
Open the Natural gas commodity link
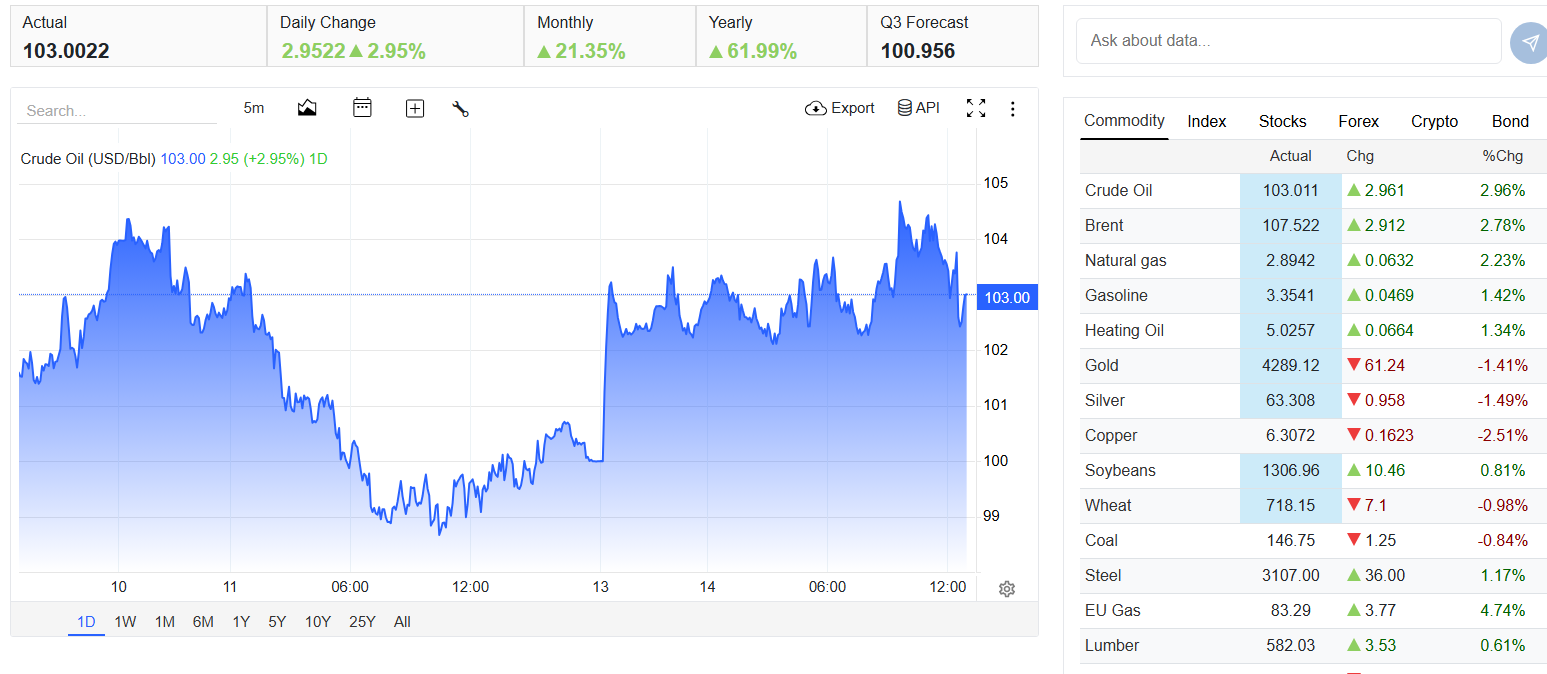coord(1125,260)
